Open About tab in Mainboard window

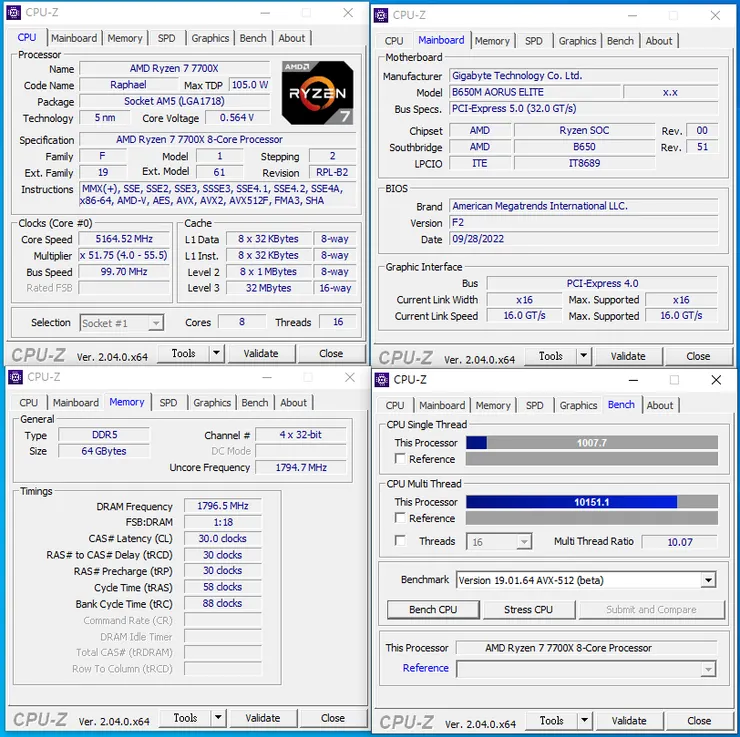659,41
